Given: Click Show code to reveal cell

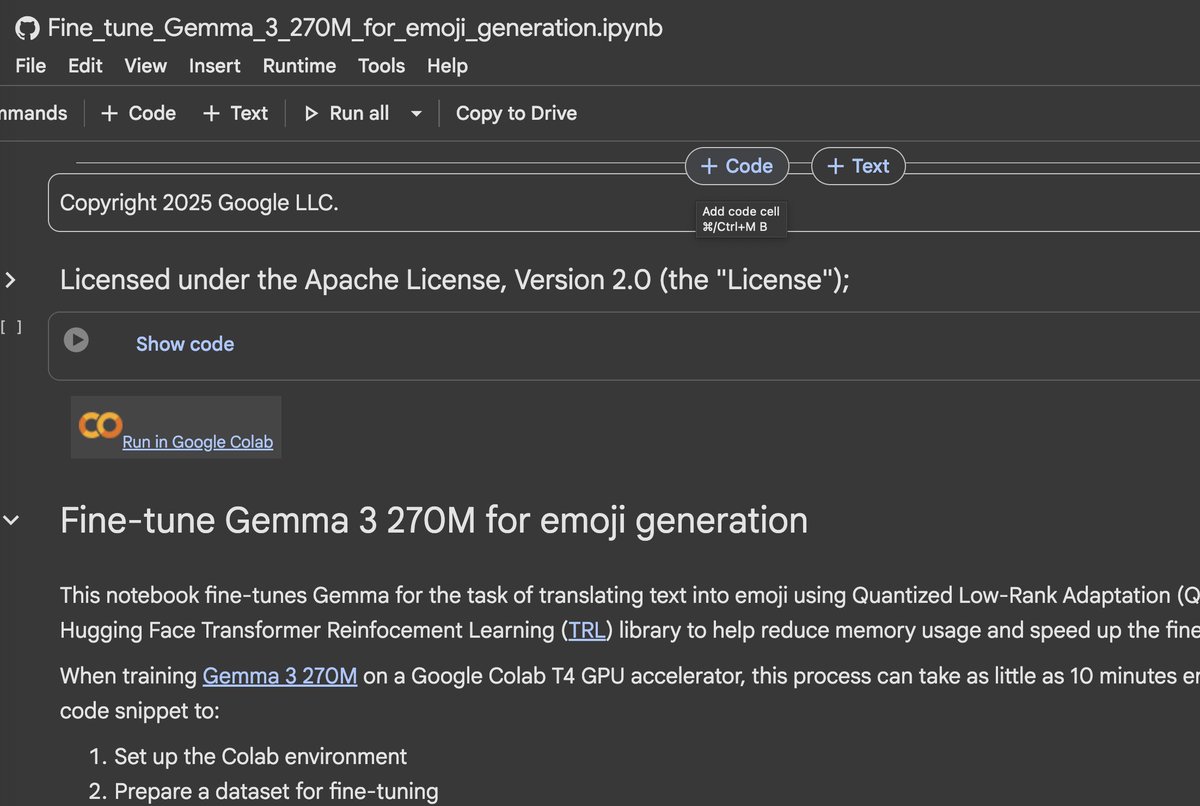Looking at the screenshot, I should 185,344.
